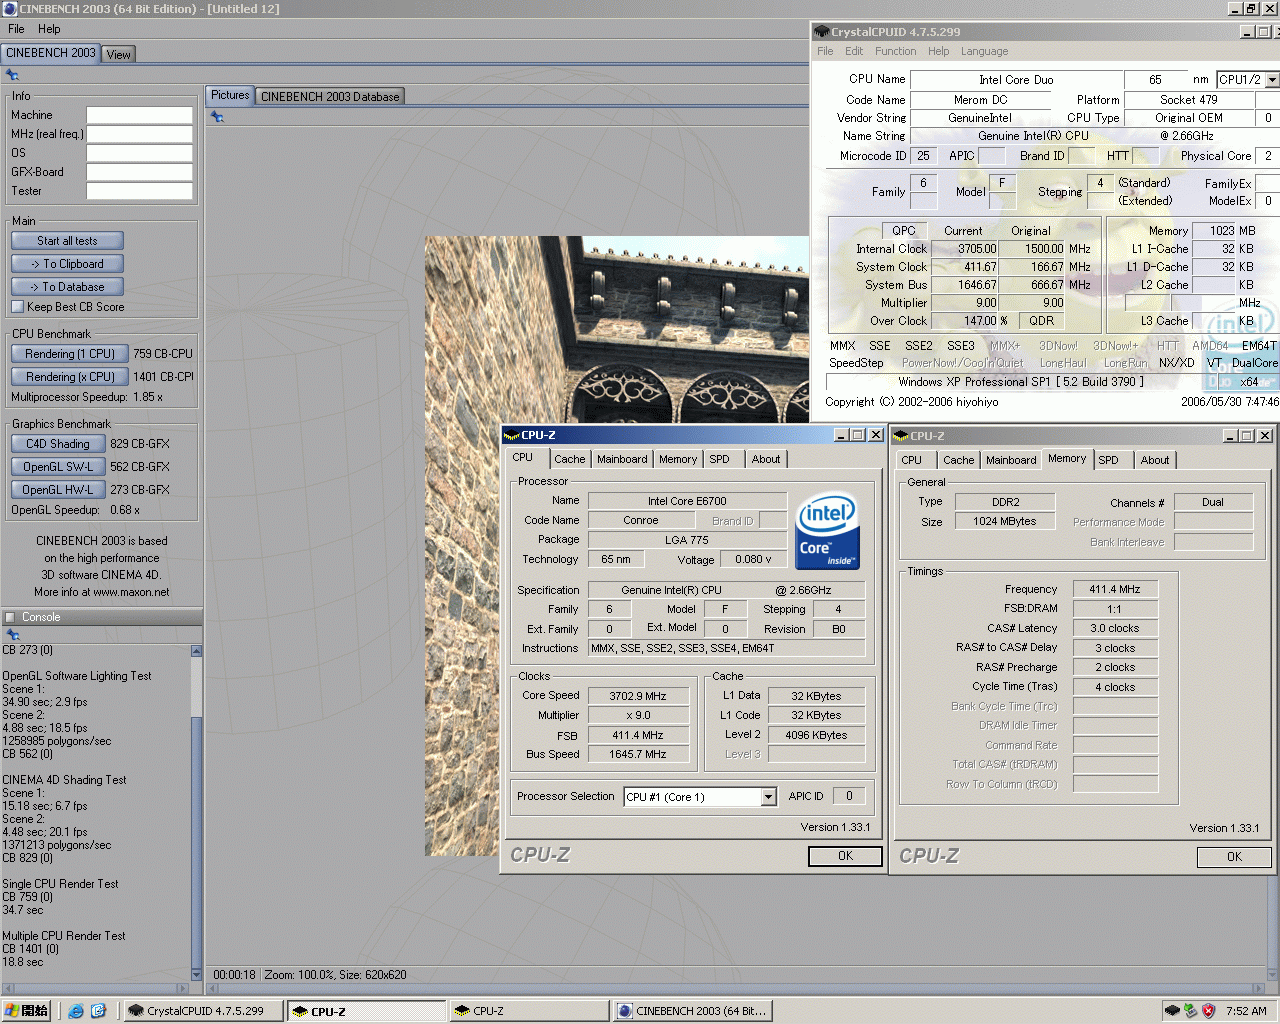Open the Memory tab in left CPU-Z window
Screen dimensions: 1280x1024
(678, 459)
